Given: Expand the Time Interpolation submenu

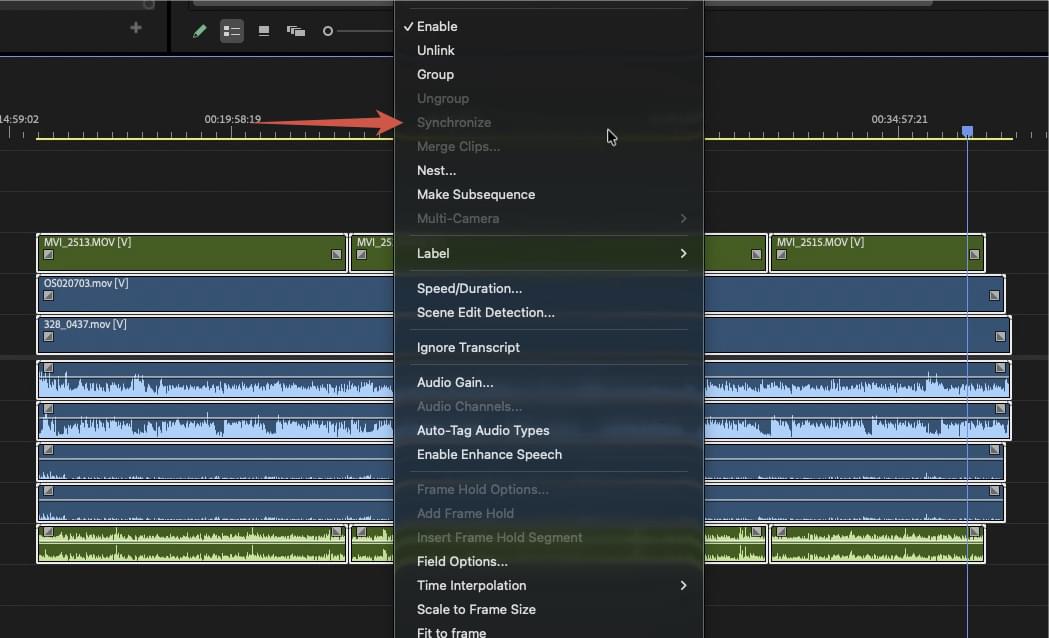Looking at the screenshot, I should coord(549,586).
